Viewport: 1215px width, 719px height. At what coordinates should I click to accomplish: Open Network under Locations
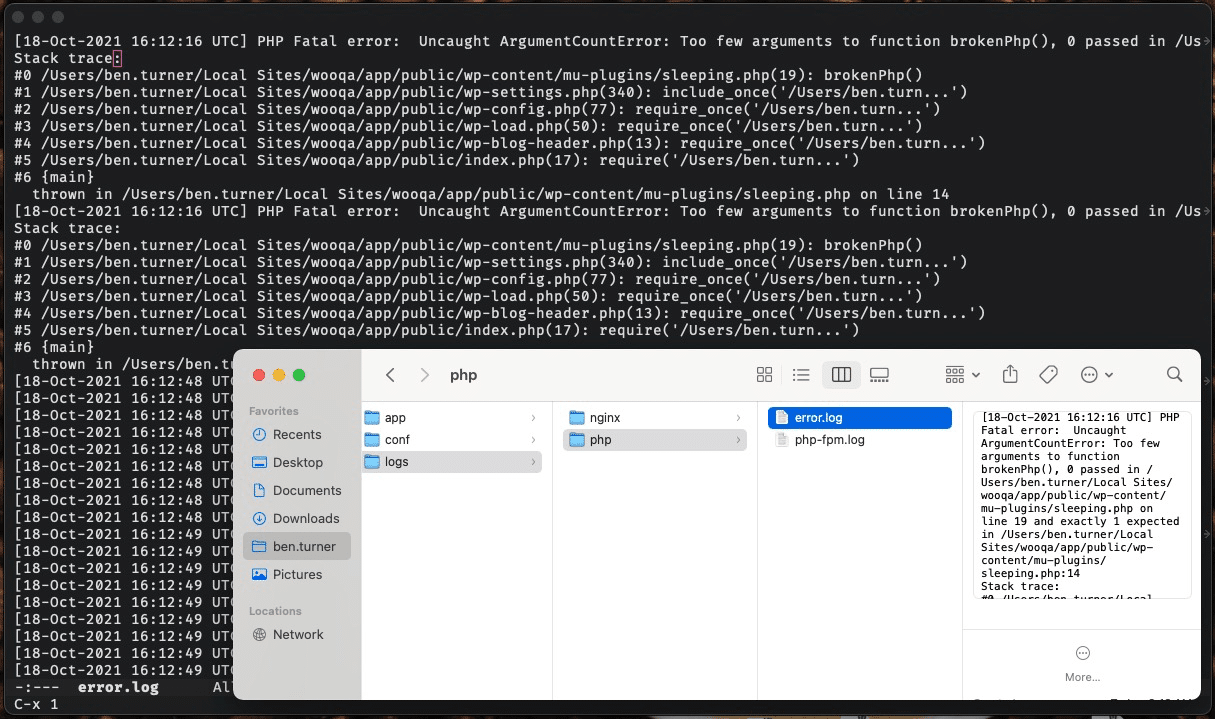298,635
